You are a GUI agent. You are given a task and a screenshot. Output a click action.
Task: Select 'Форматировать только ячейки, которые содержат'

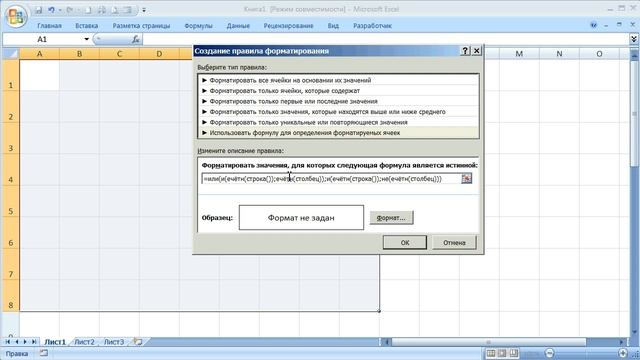[338, 91]
